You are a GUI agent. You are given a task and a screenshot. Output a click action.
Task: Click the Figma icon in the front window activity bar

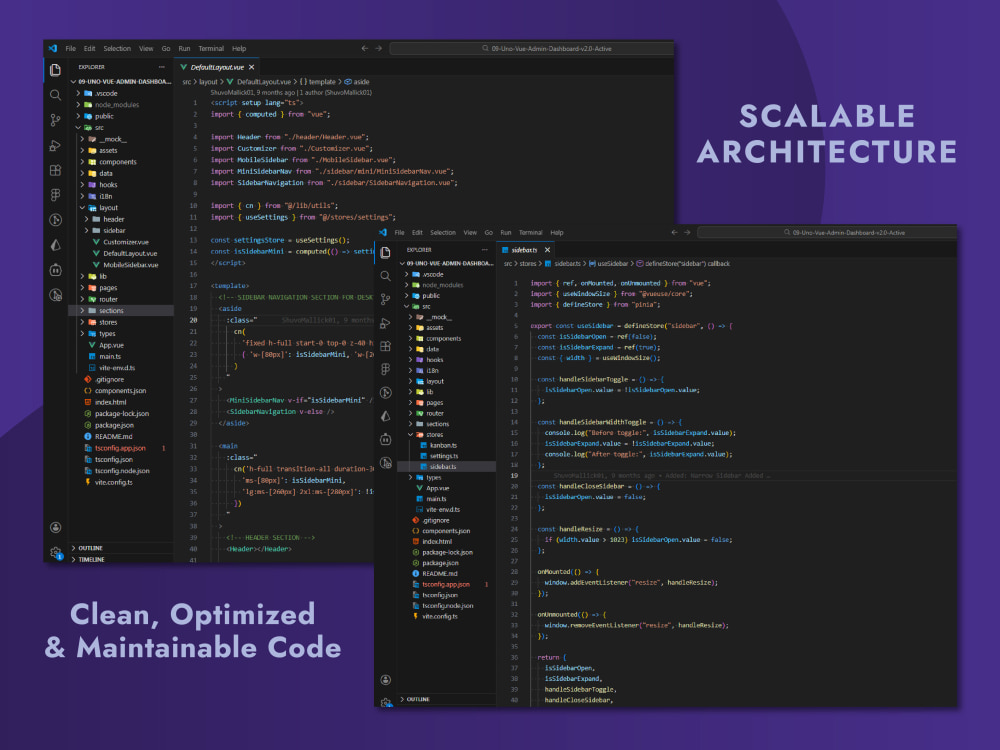385,369
